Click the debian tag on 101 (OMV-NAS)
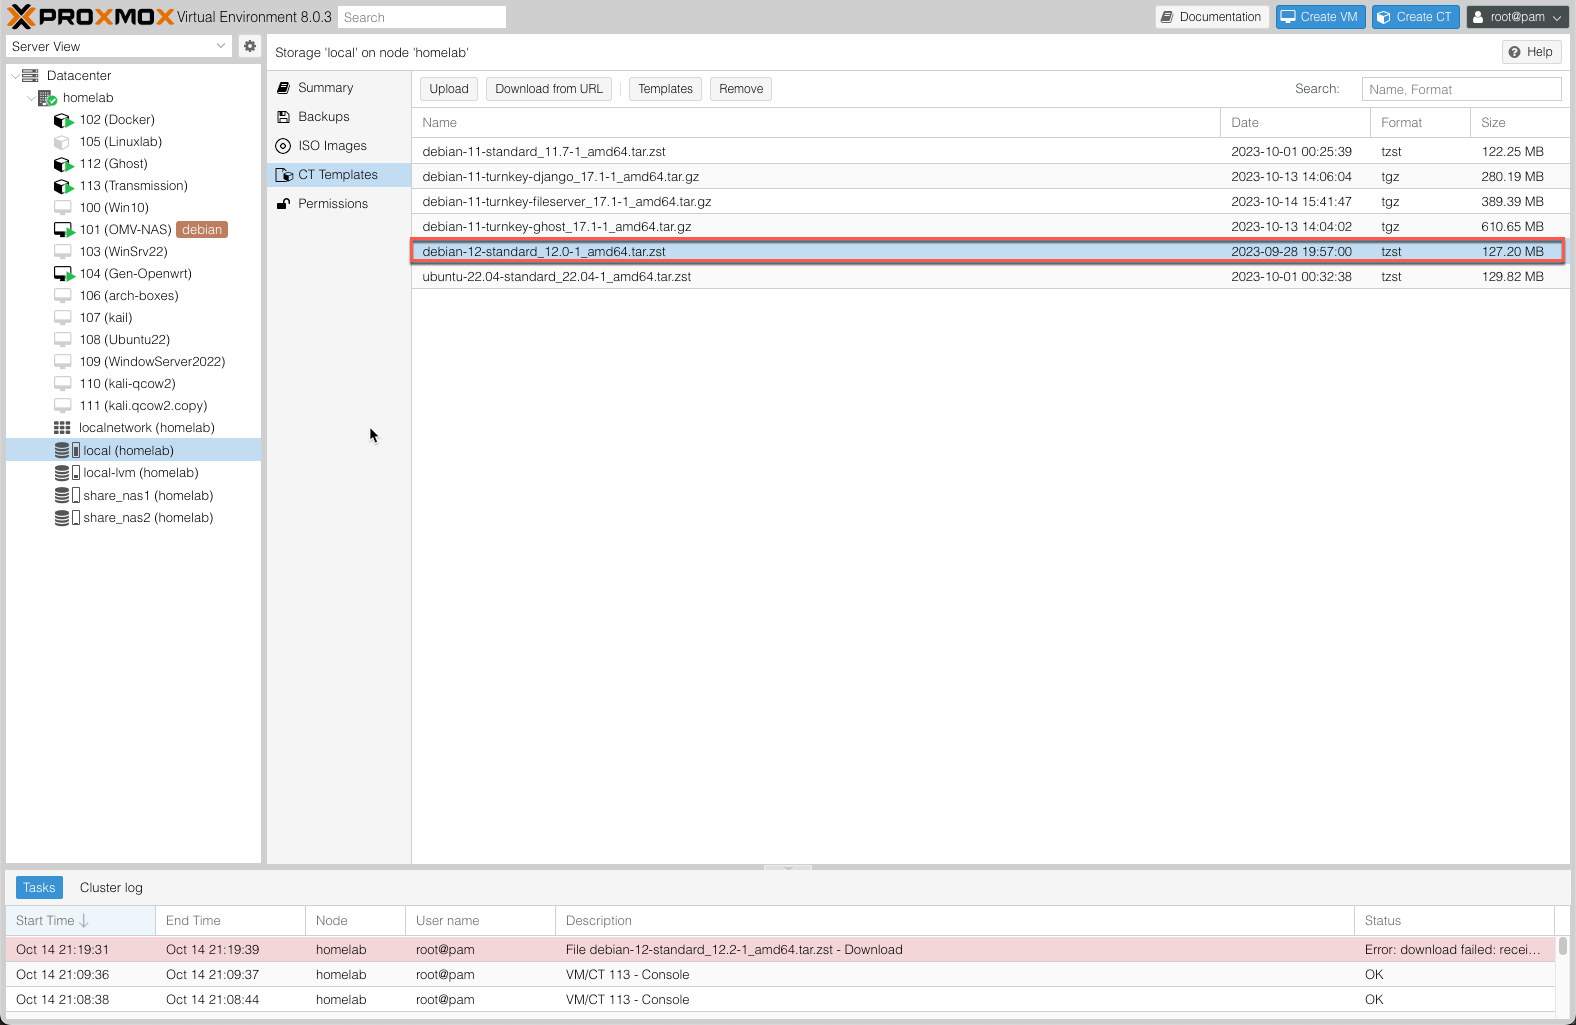Screen dimensions: 1576x1025 point(202,230)
